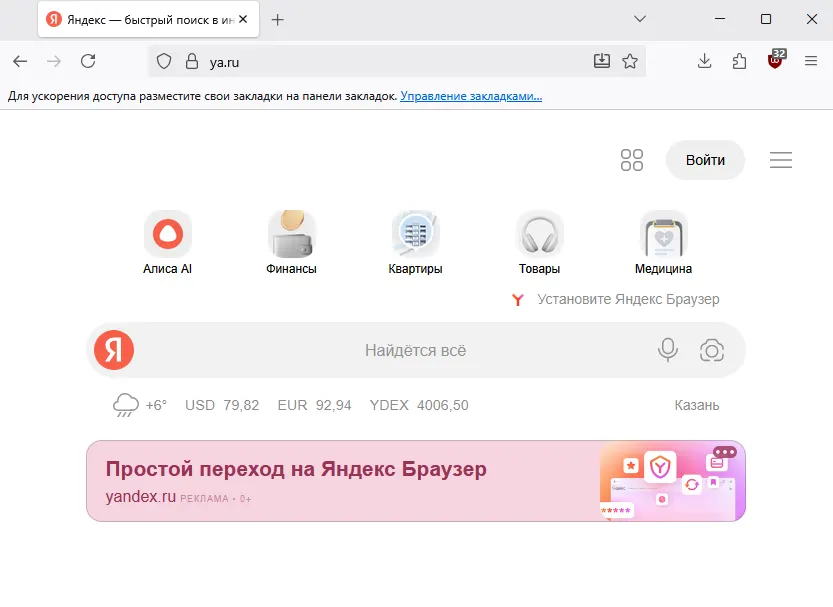The image size is (833, 607).
Task: Open the Firefox application hamburger menu
Action: (810, 61)
